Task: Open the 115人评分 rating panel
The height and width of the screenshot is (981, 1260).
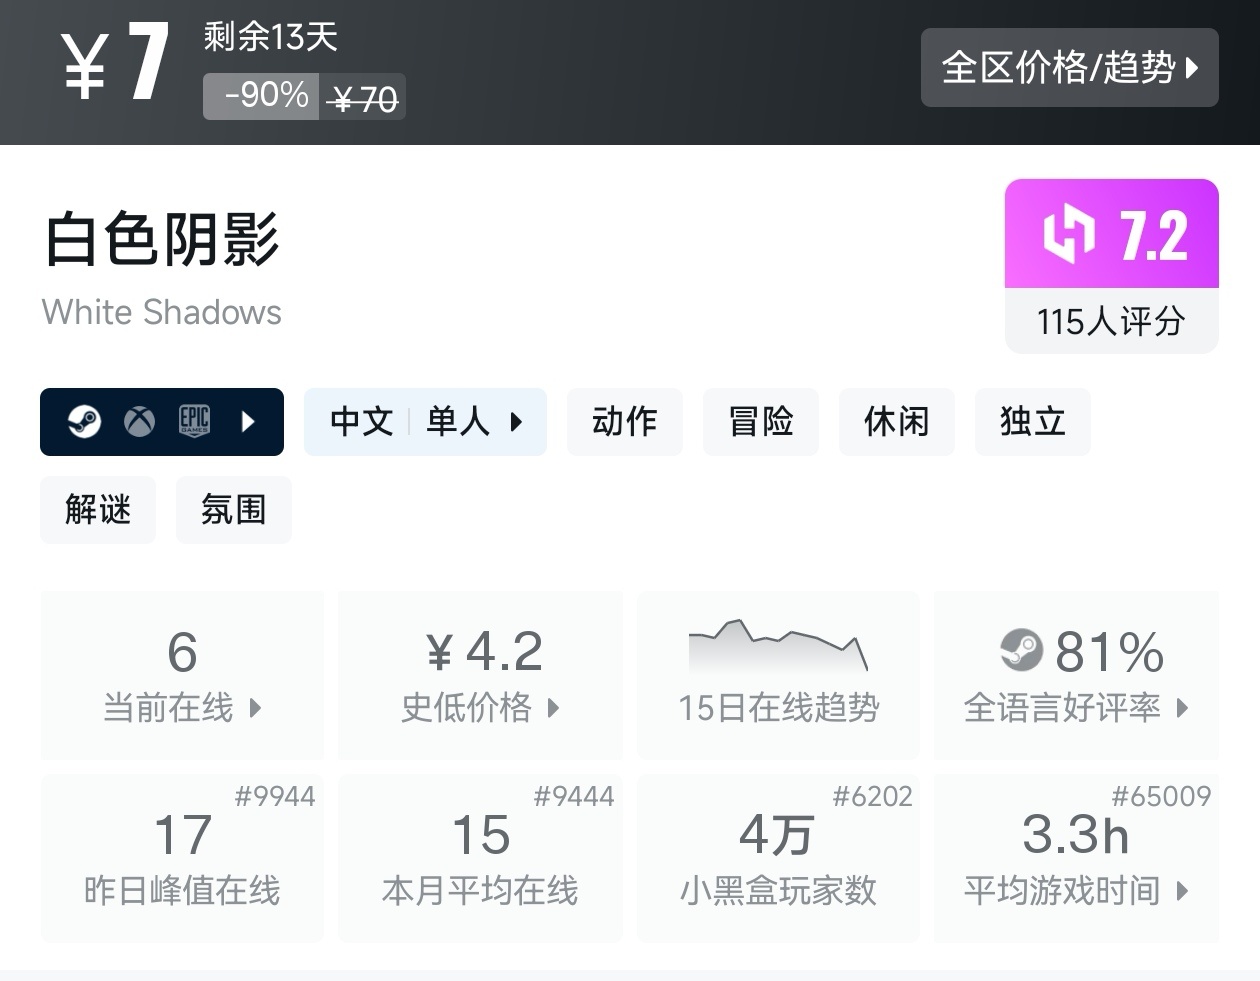Action: coord(1111,321)
